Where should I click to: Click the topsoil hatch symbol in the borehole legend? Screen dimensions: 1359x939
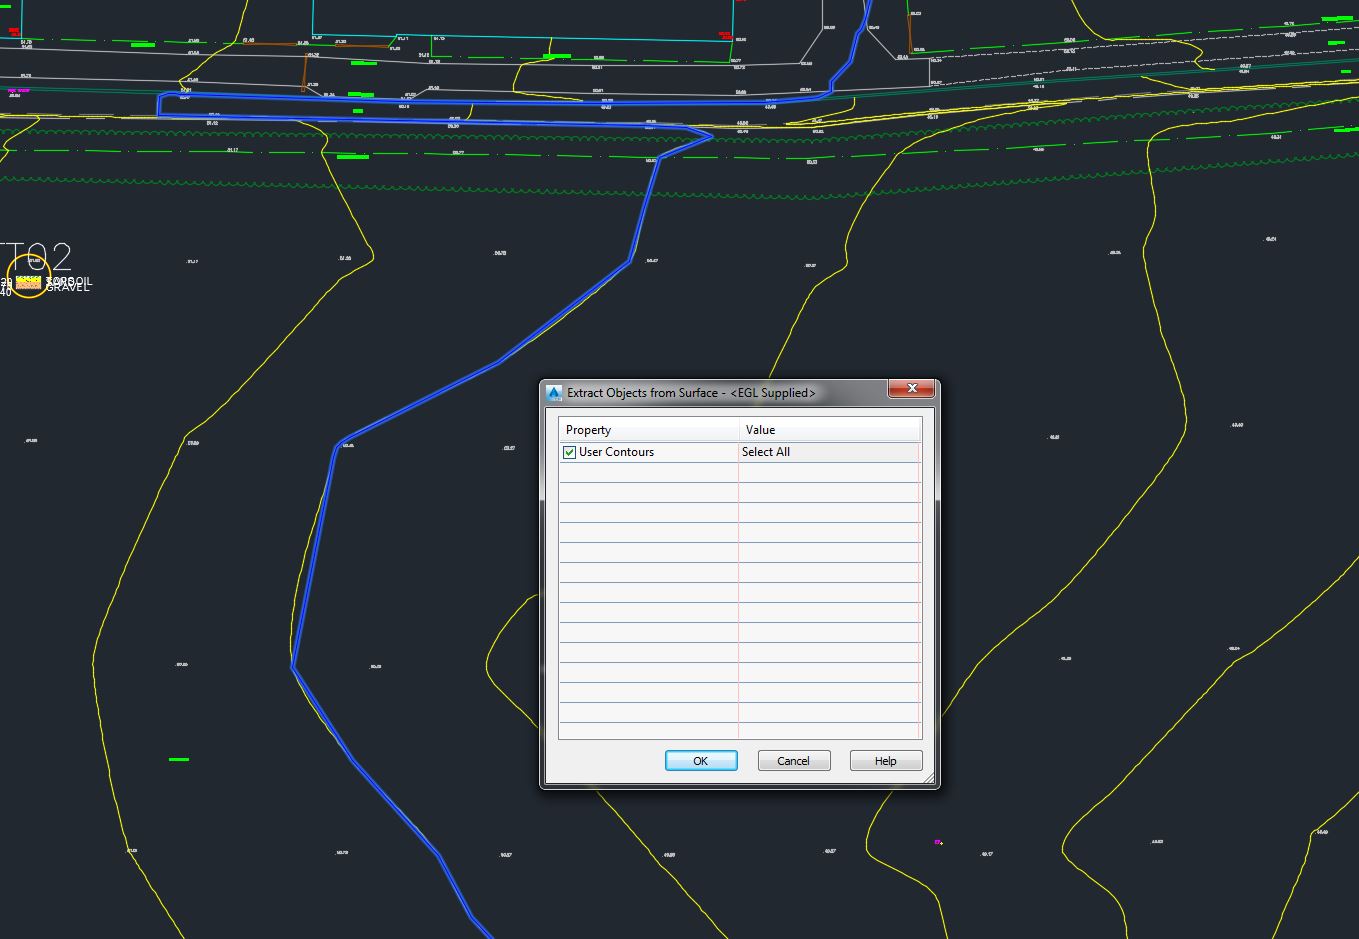pos(28,278)
